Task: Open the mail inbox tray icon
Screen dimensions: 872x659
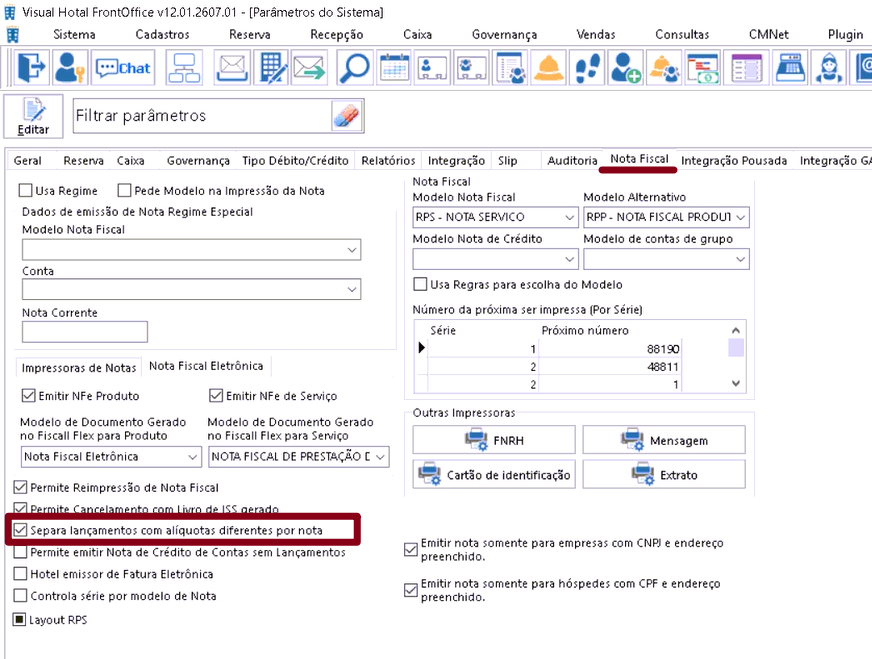Action: pyautogui.click(x=232, y=67)
